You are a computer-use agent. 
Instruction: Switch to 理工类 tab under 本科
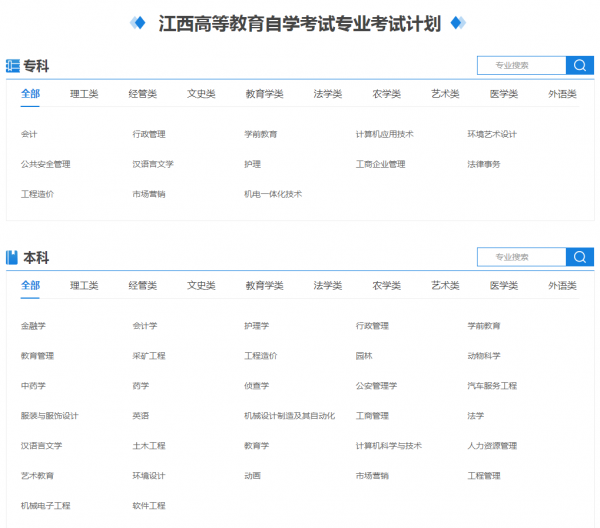click(84, 285)
